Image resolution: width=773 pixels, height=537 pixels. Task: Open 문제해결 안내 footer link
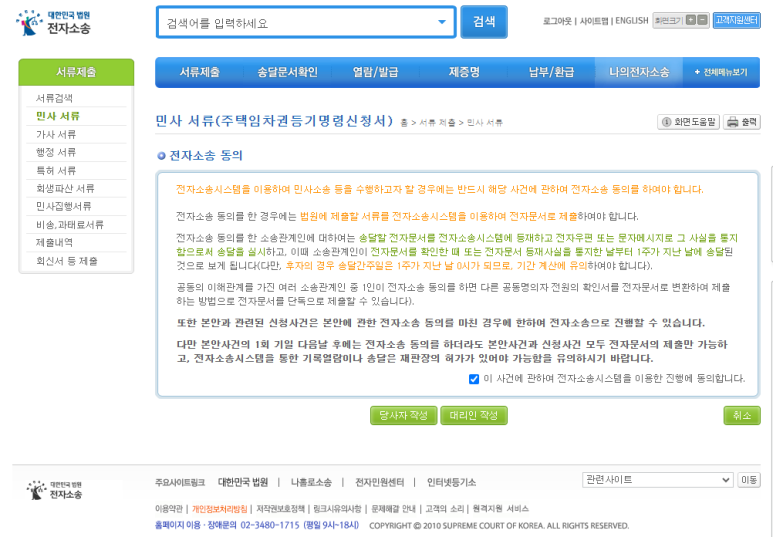pyautogui.click(x=393, y=509)
